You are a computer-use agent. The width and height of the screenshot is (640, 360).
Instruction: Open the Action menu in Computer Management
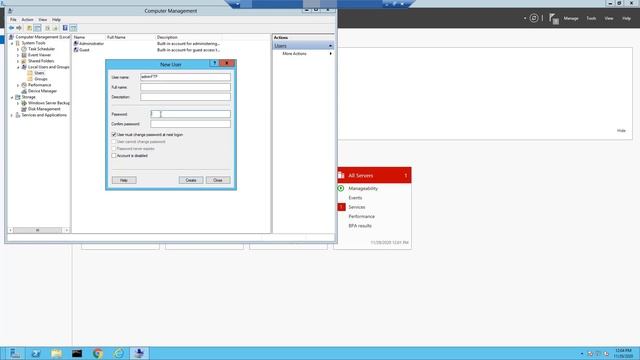[27, 20]
